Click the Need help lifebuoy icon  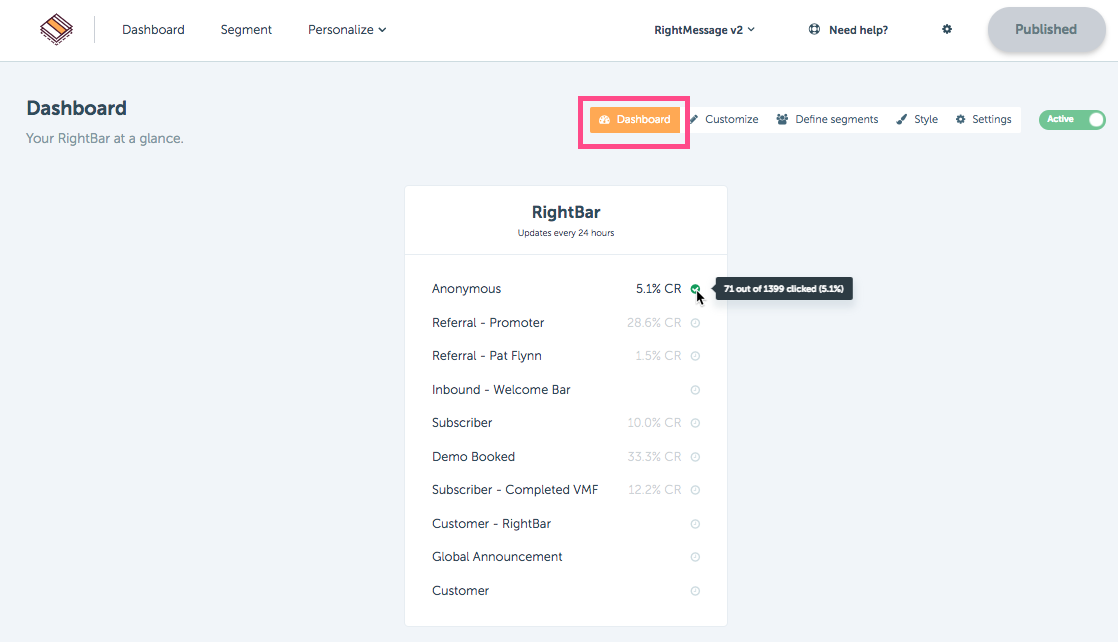pos(814,29)
